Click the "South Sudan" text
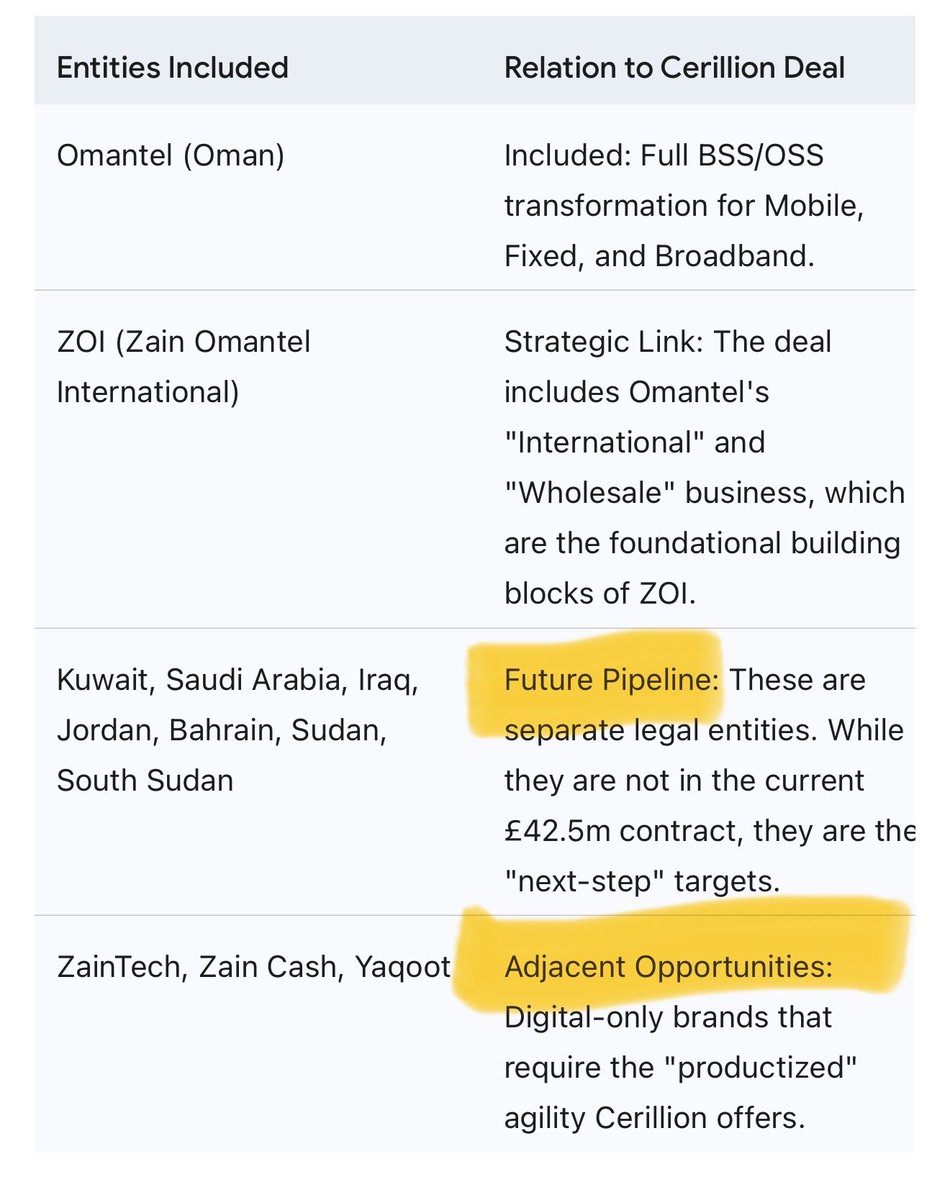The image size is (950, 1200). [x=145, y=779]
